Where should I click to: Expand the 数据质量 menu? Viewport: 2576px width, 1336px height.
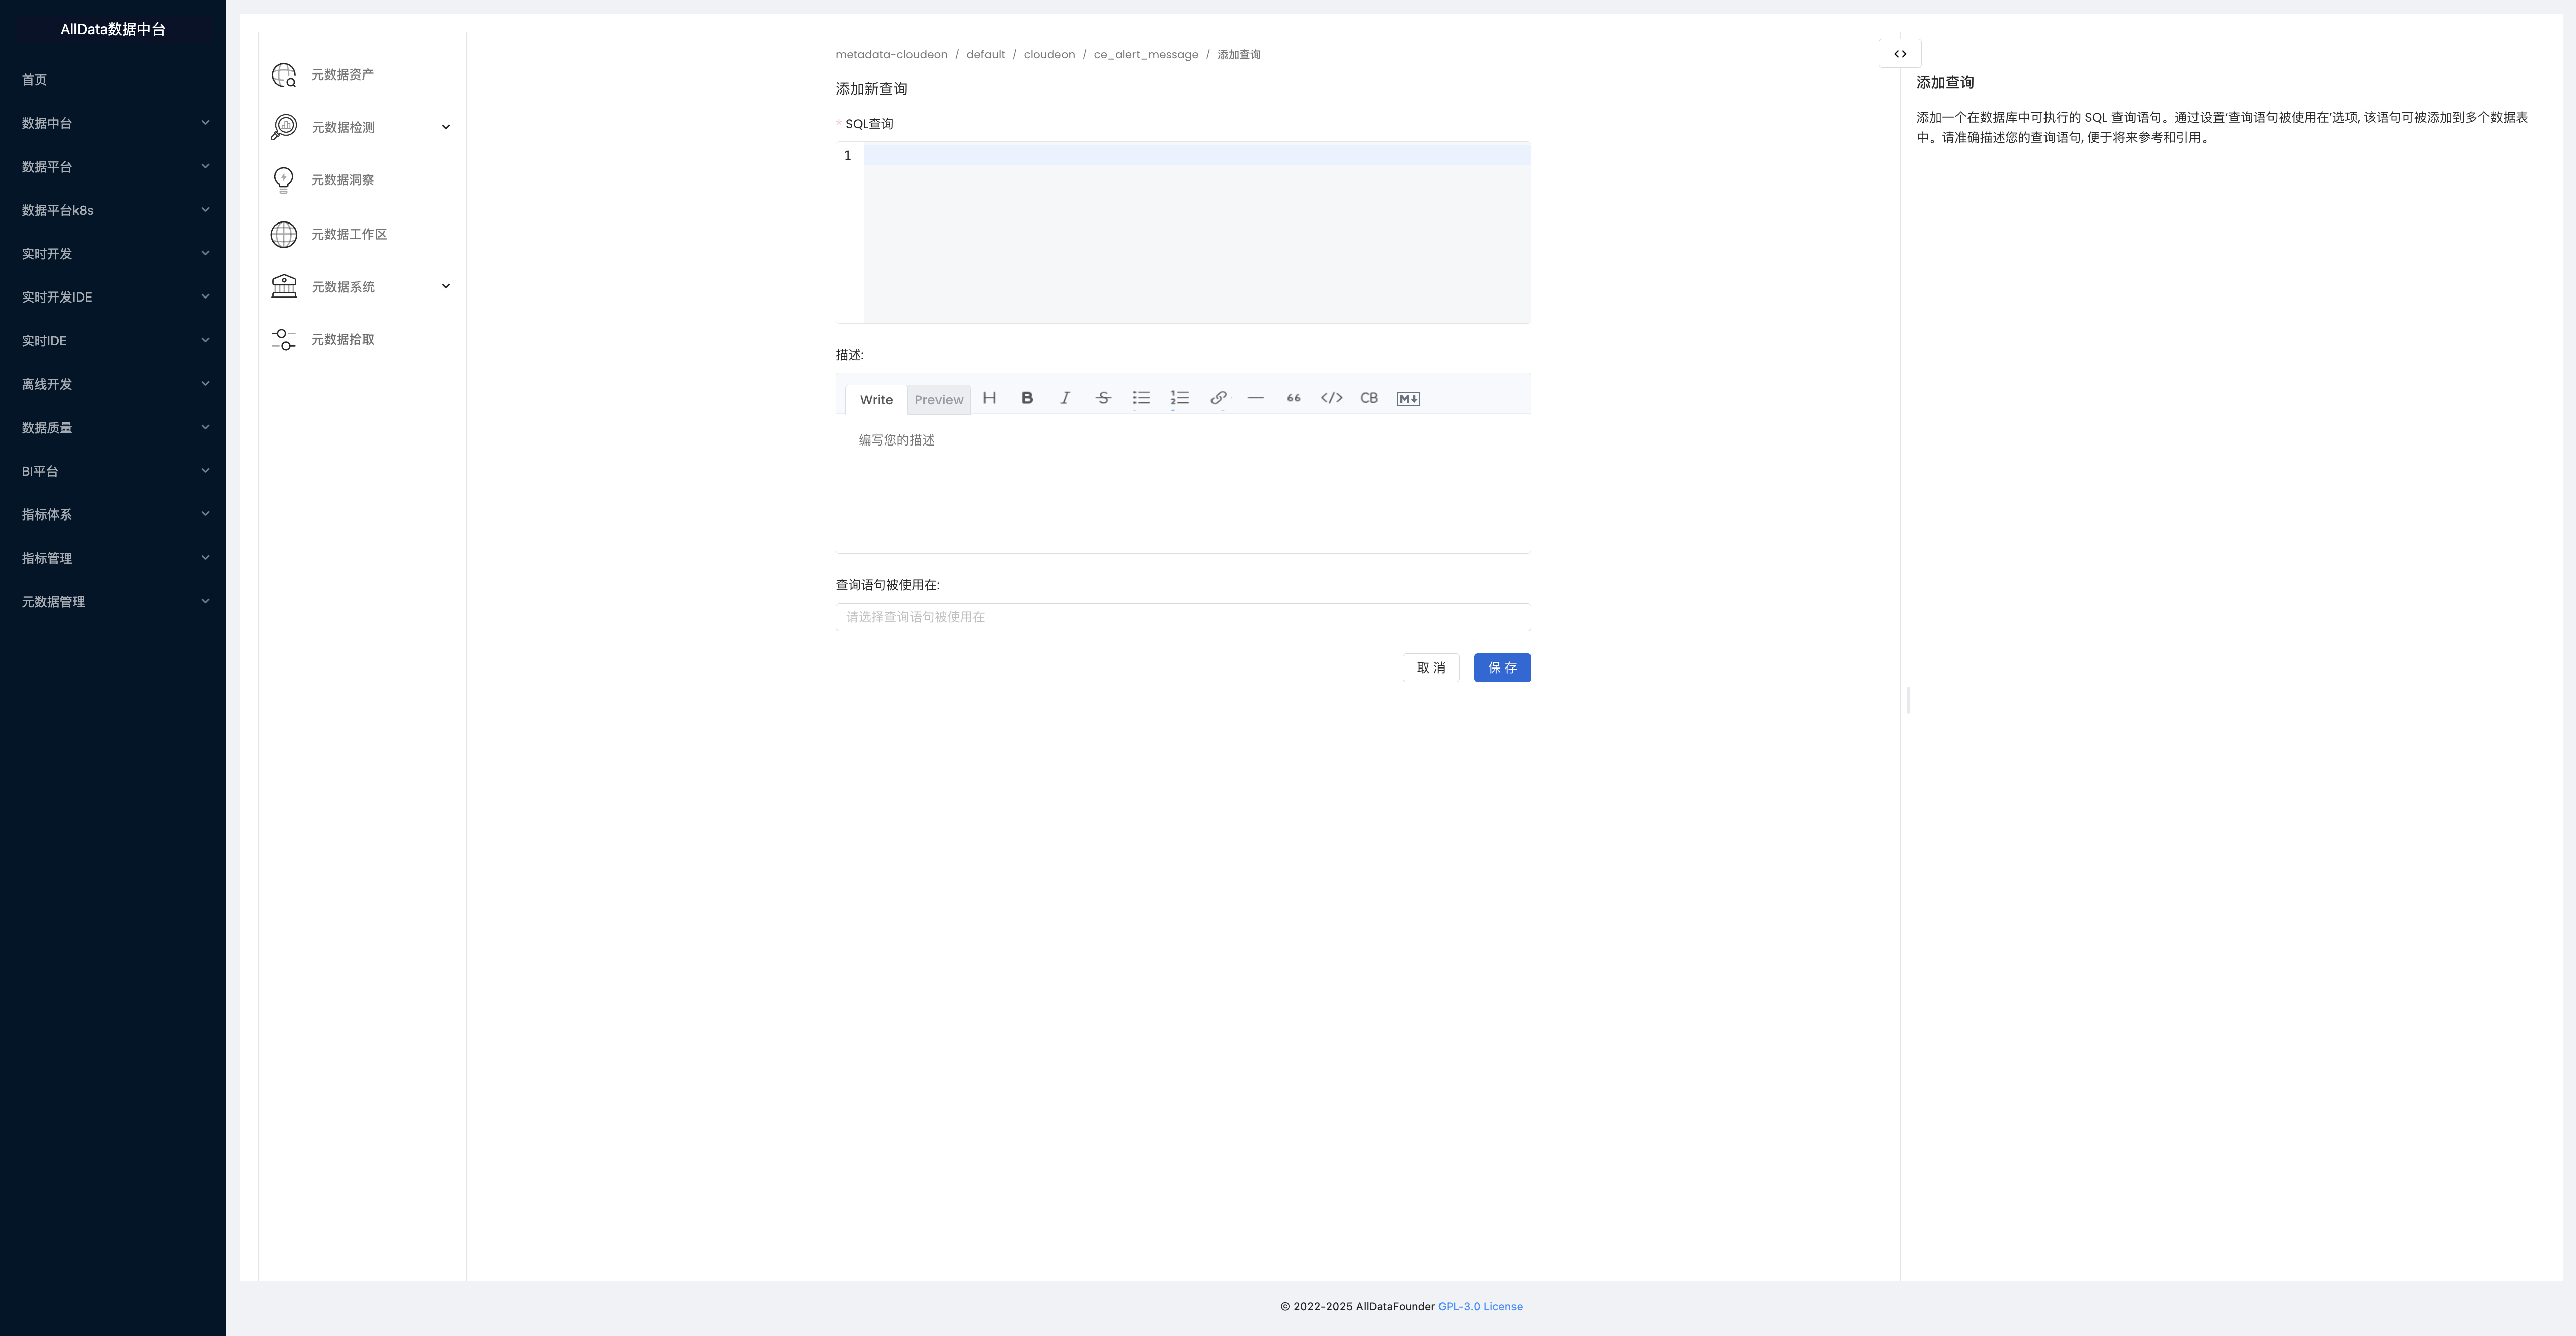(x=113, y=427)
